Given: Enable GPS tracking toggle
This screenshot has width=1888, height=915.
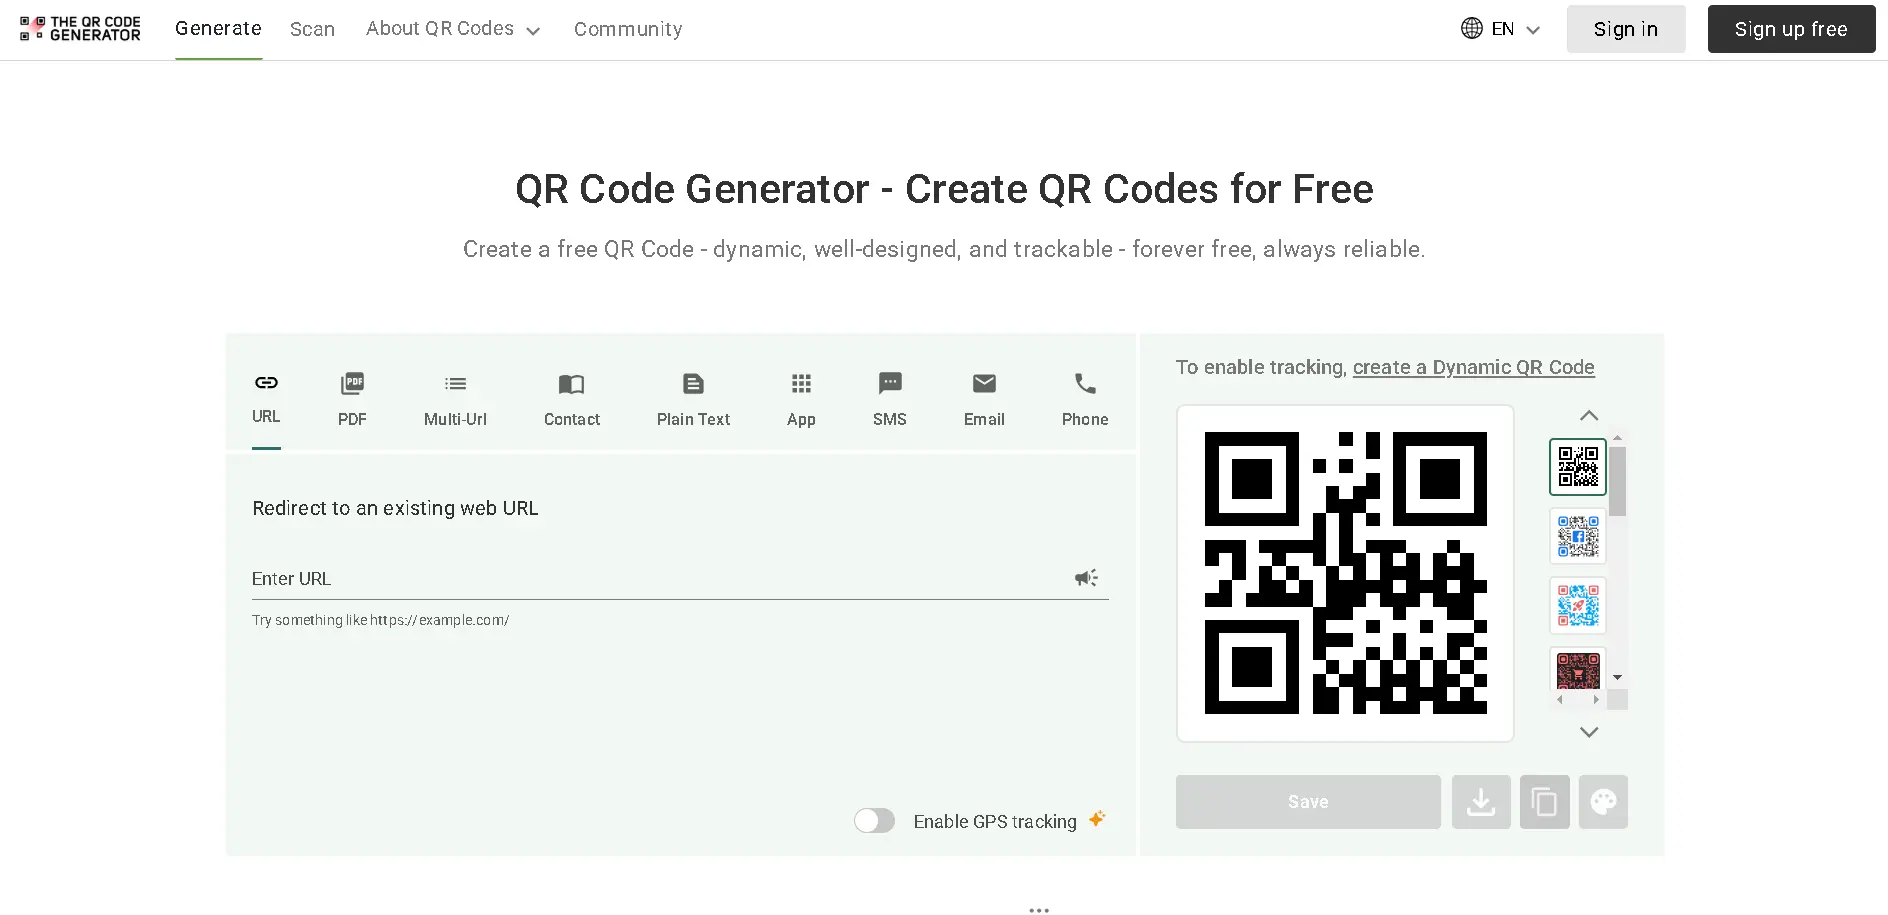Looking at the screenshot, I should 874,820.
